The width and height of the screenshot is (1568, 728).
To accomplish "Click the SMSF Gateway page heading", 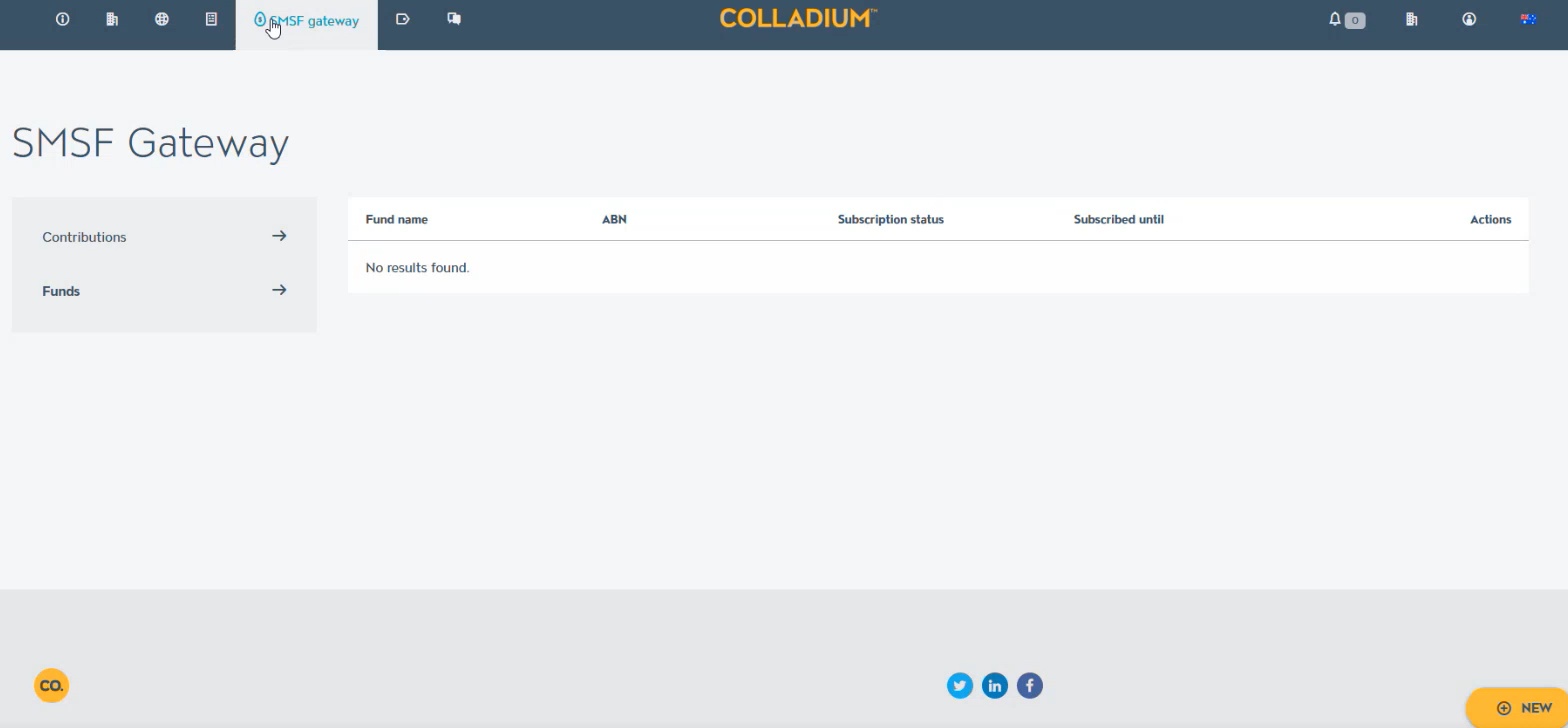I will click(151, 143).
